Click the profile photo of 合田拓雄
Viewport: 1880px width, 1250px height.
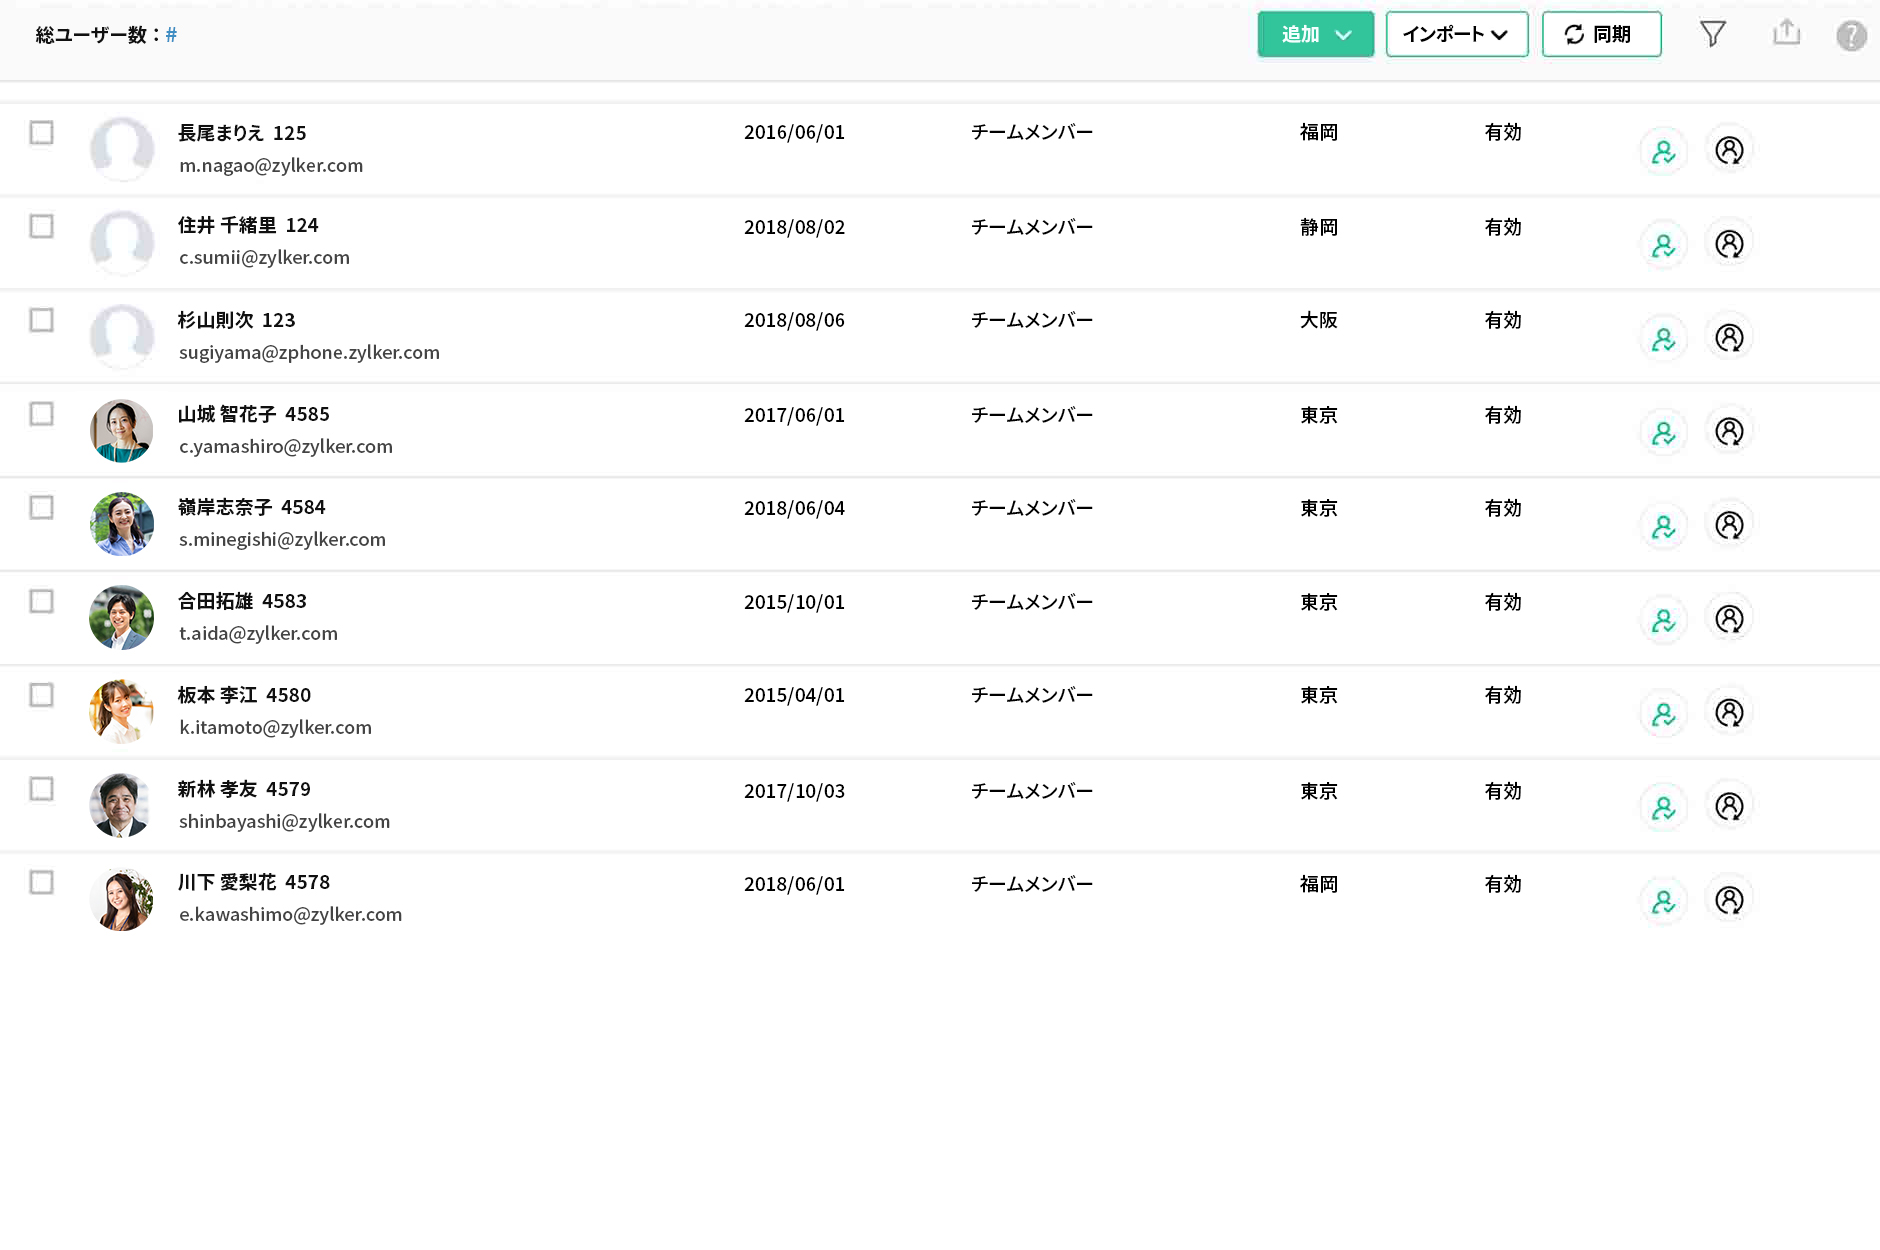tap(121, 618)
